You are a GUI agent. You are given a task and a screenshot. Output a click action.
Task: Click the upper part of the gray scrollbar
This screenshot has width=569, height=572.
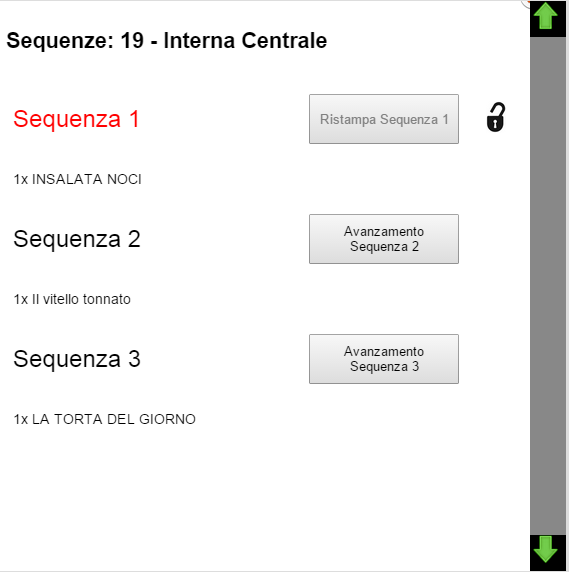(x=548, y=109)
